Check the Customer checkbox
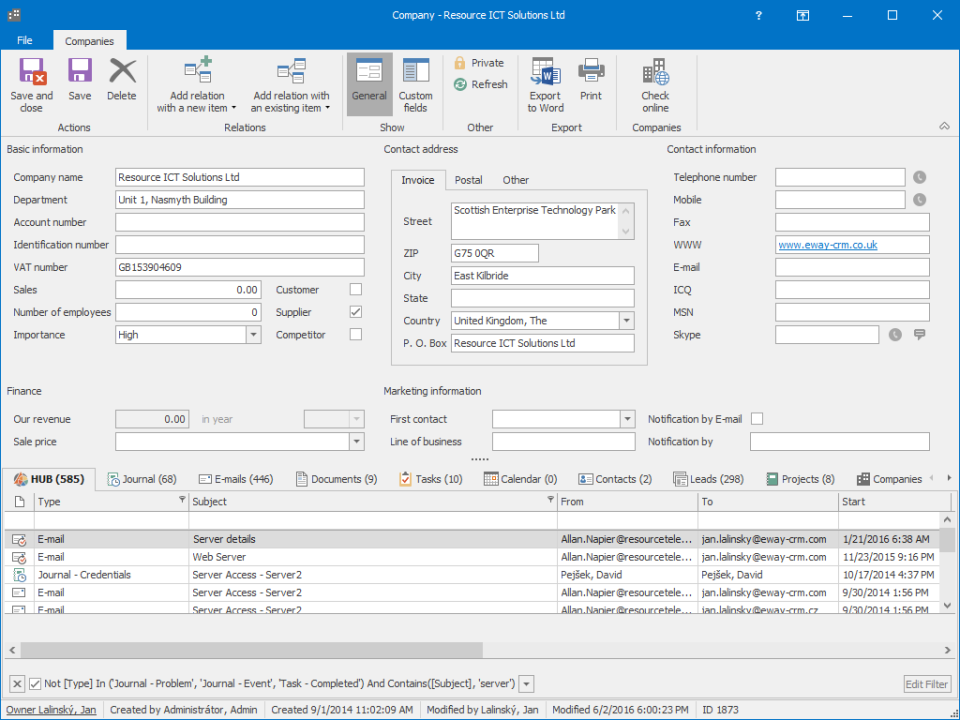The image size is (960, 720). 354,289
